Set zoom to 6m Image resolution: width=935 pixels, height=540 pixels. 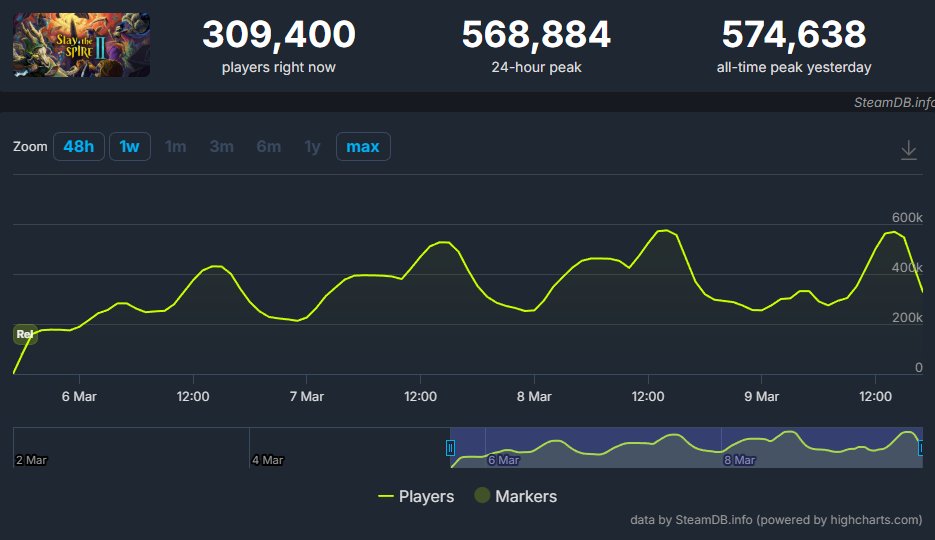coord(268,147)
